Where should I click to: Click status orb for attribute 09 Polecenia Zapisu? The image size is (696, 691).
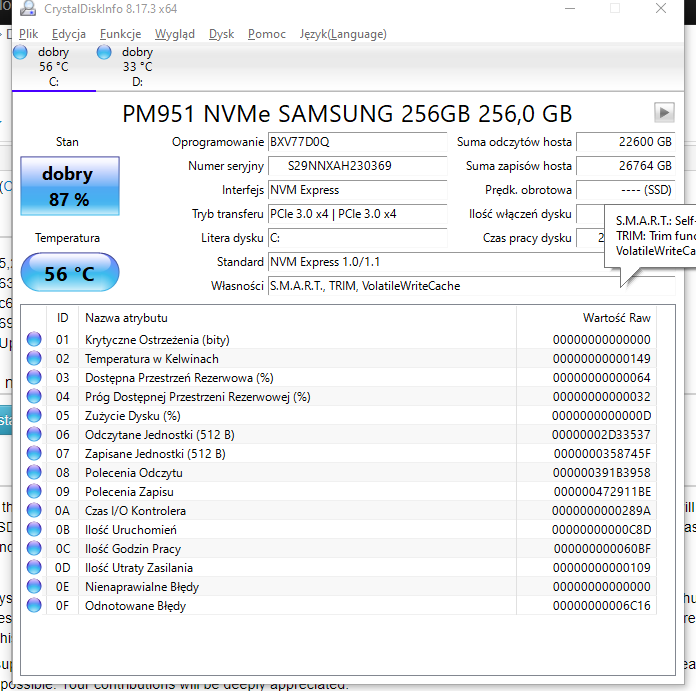click(34, 491)
